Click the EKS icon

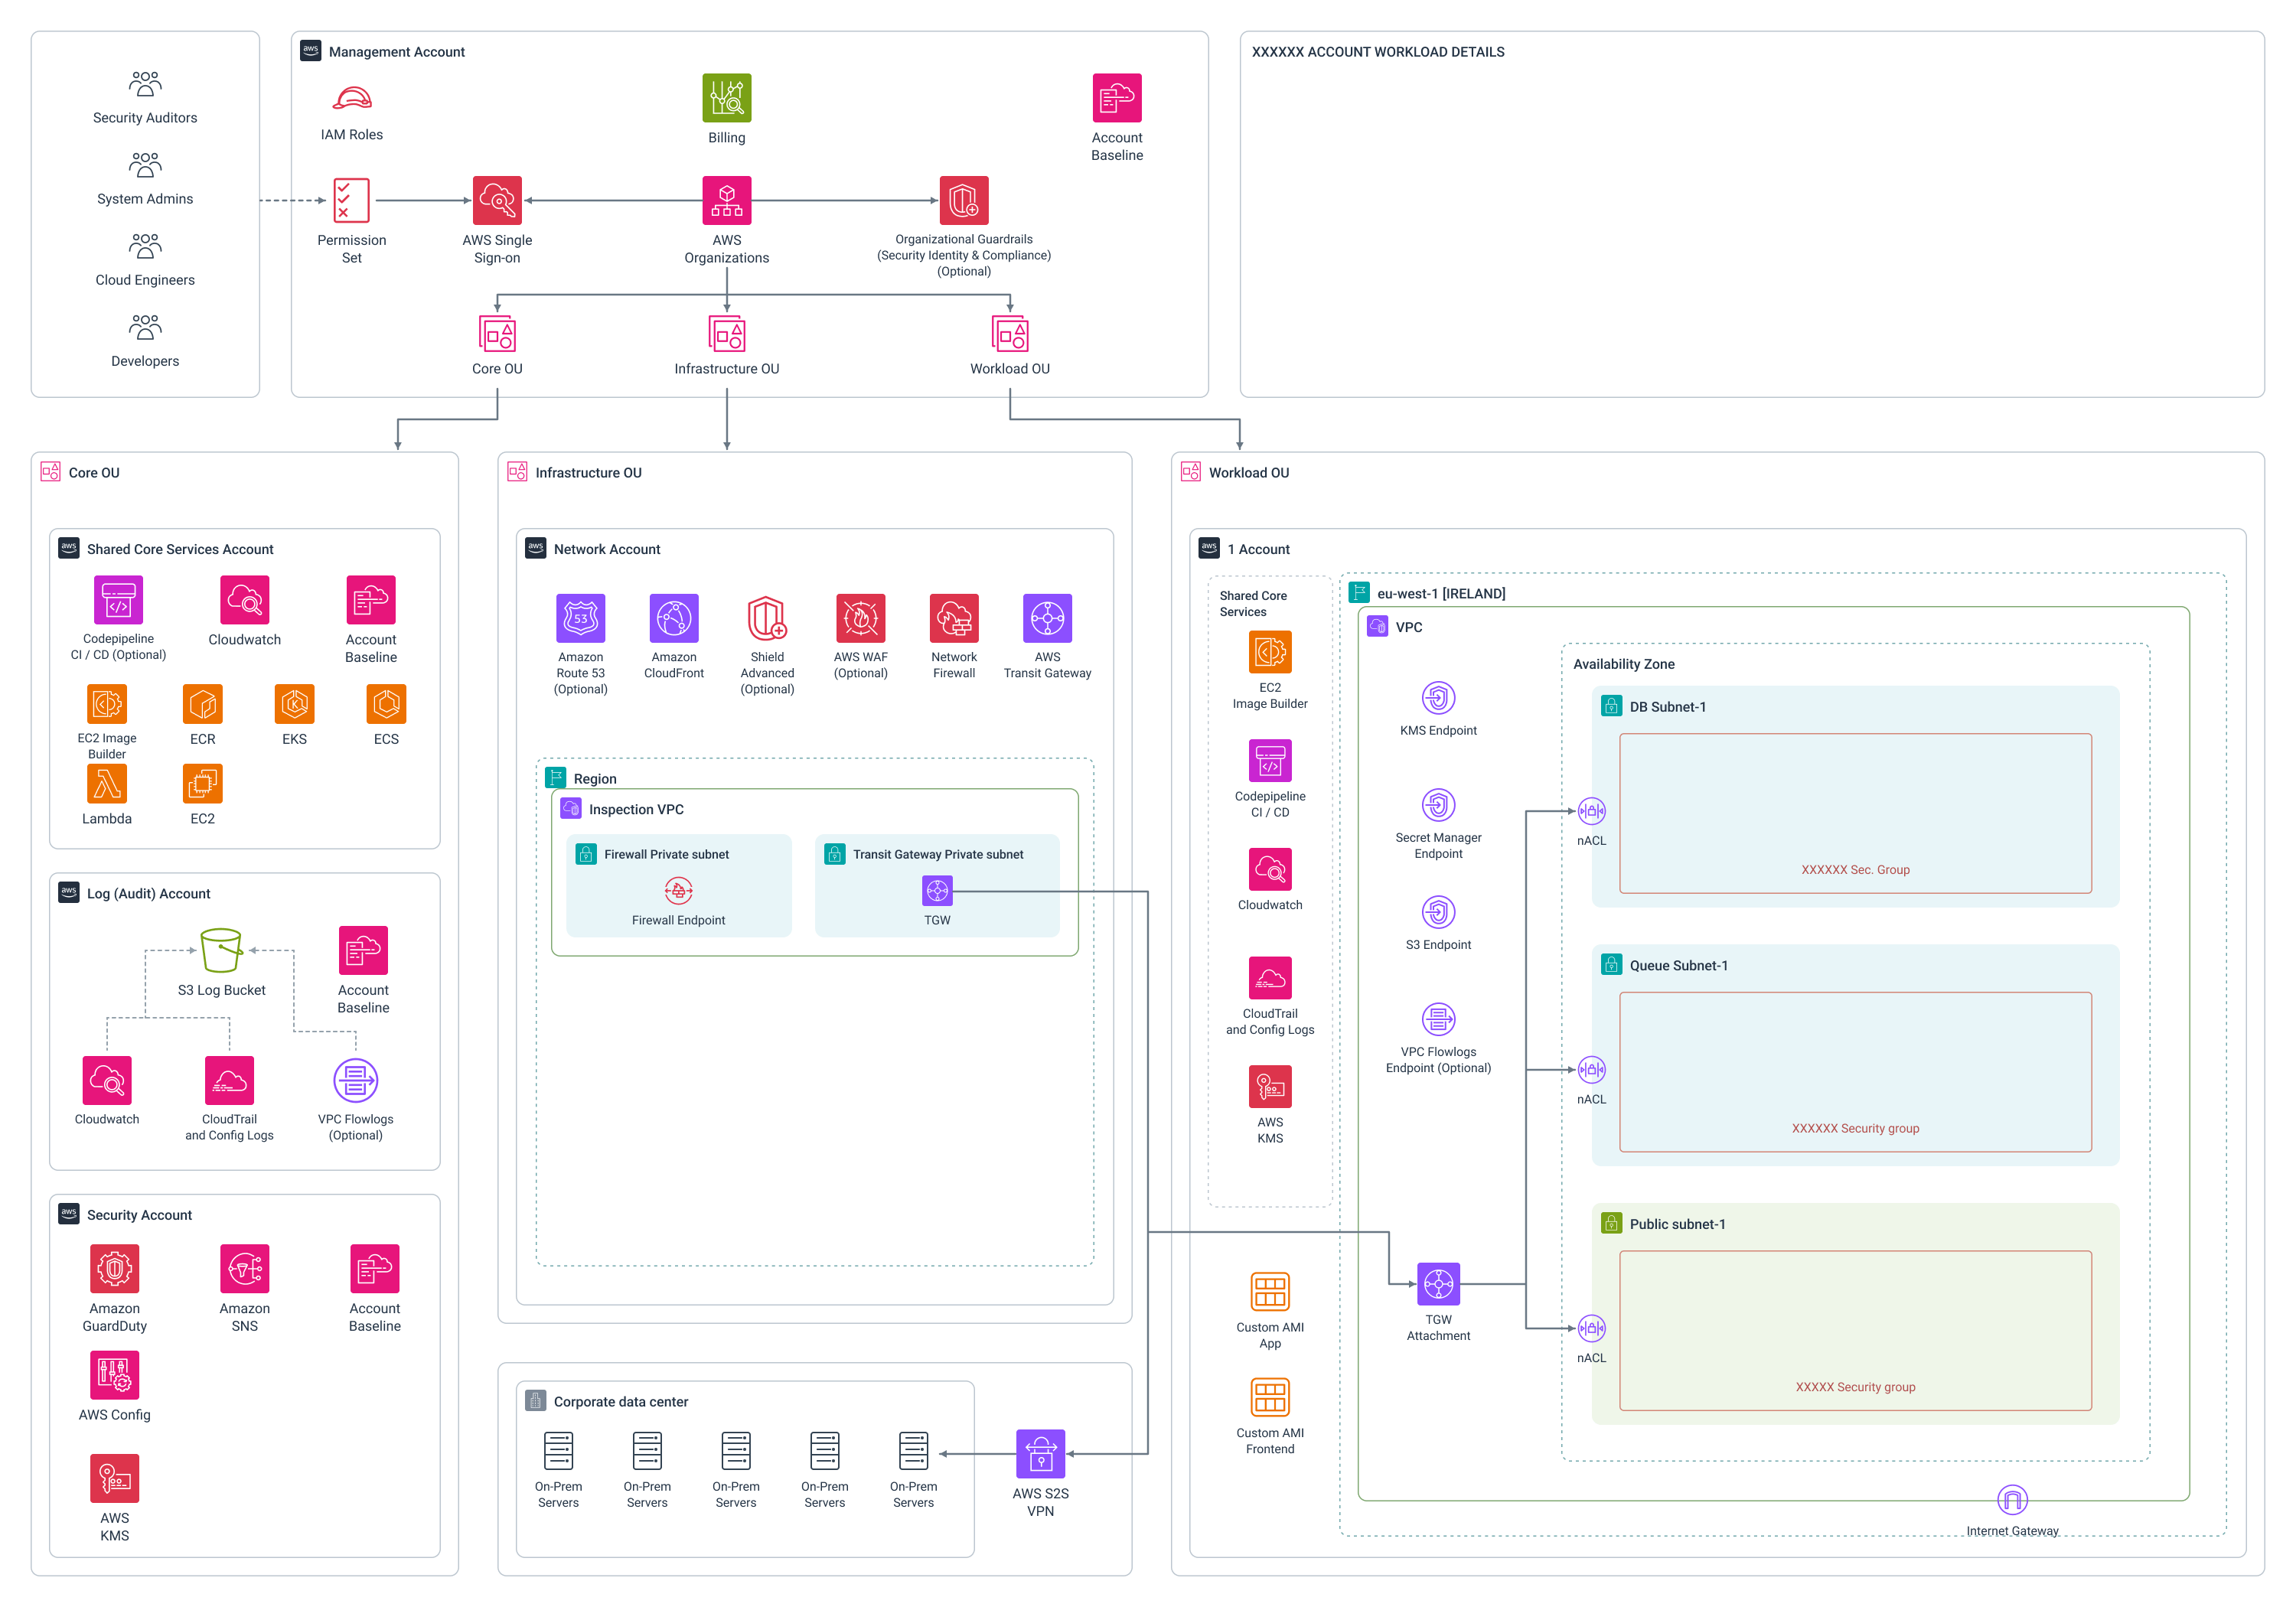coord(295,704)
